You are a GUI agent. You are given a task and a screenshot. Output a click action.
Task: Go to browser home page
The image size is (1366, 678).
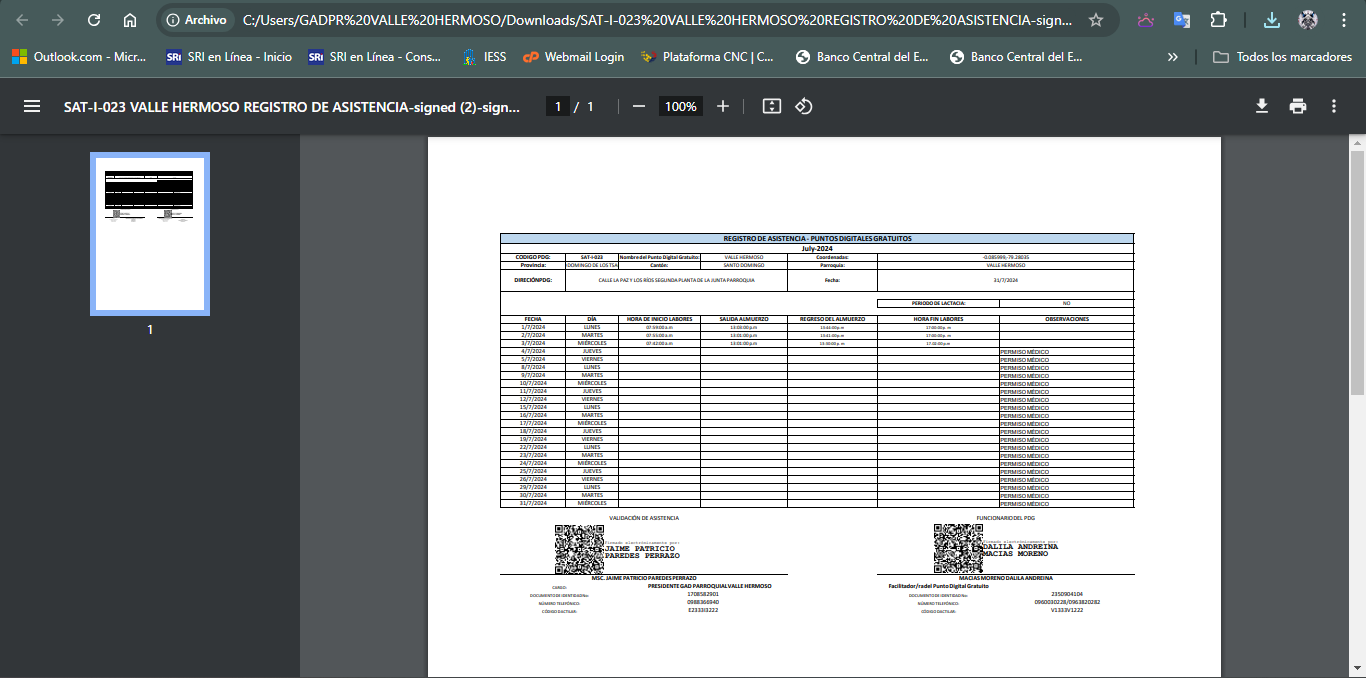coord(130,20)
